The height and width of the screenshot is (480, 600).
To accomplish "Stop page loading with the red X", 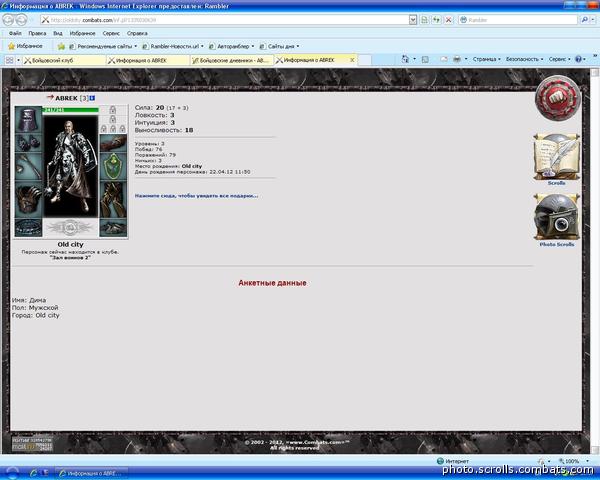I will 448,20.
